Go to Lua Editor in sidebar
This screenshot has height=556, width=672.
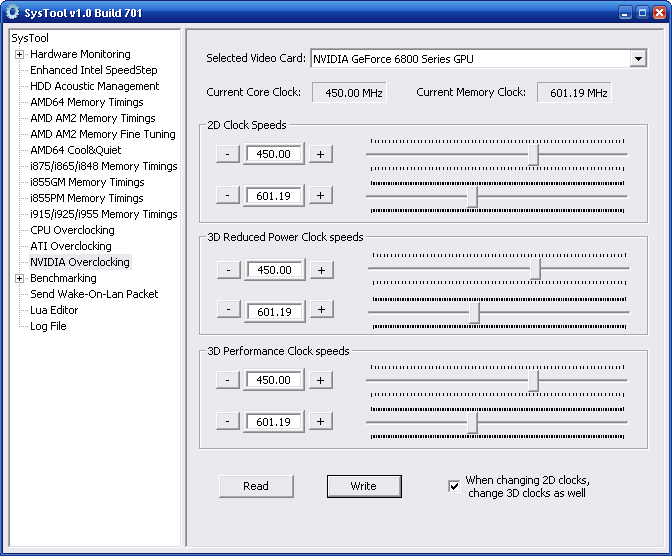point(54,310)
